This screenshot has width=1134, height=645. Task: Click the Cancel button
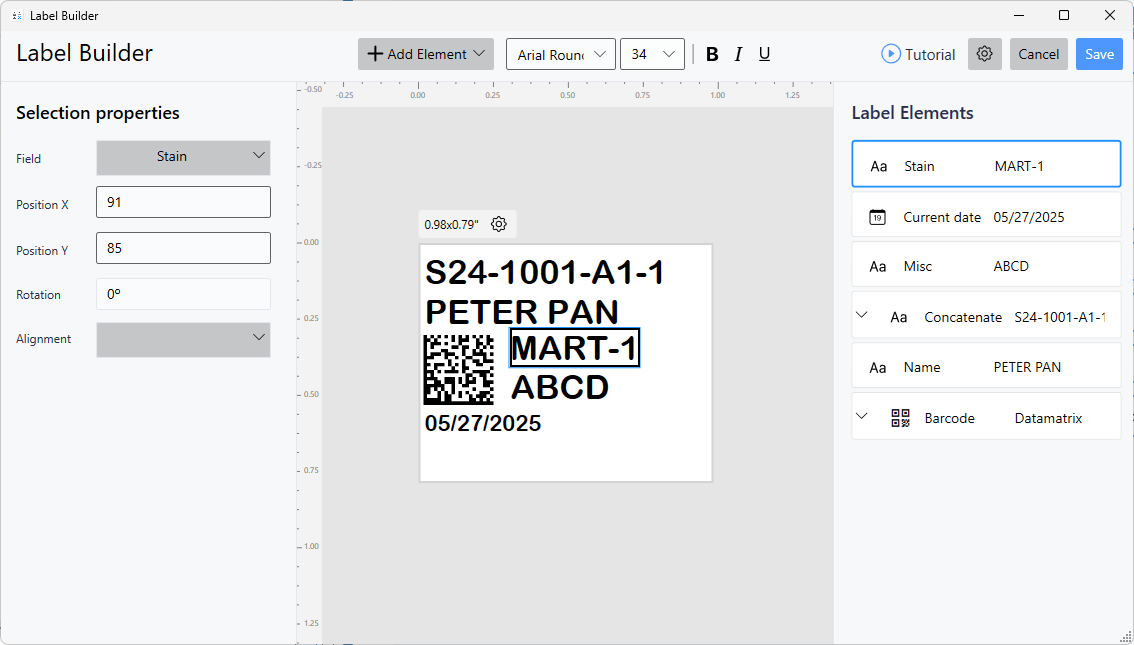coord(1038,54)
